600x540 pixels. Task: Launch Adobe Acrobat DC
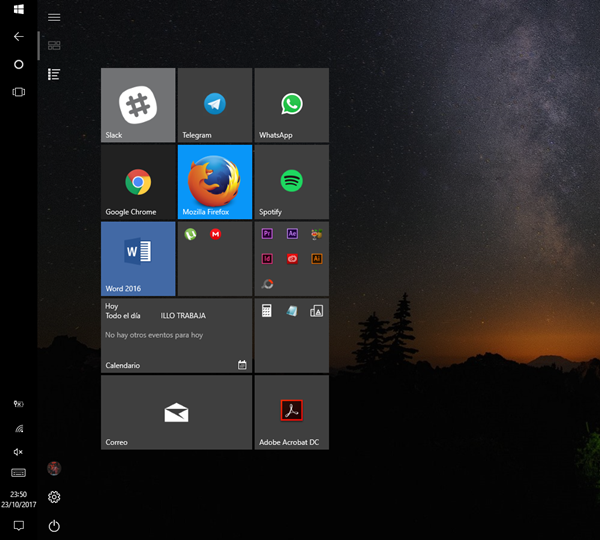[291, 412]
